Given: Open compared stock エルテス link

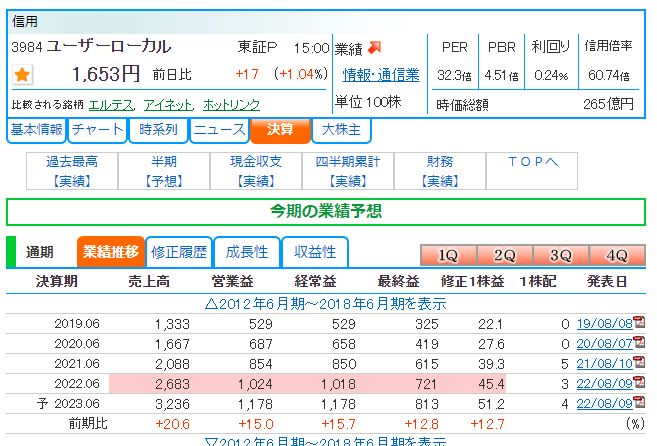Looking at the screenshot, I should point(111,105).
